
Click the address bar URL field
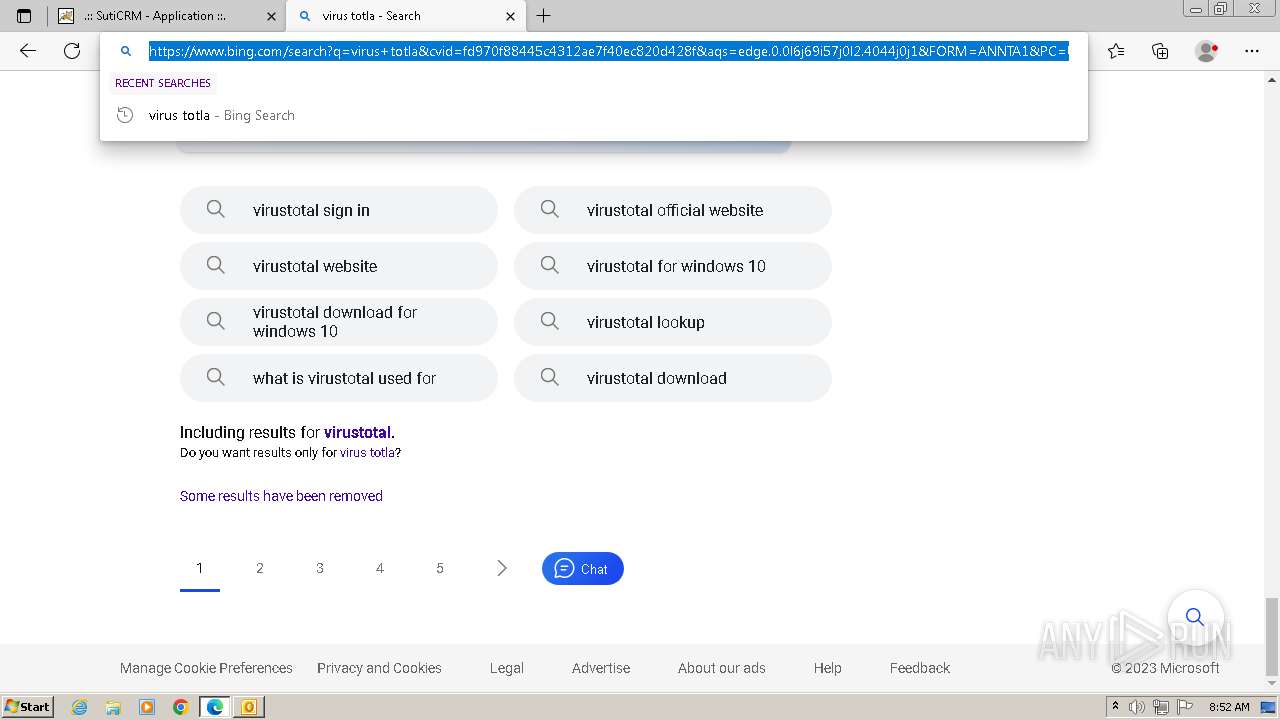609,51
